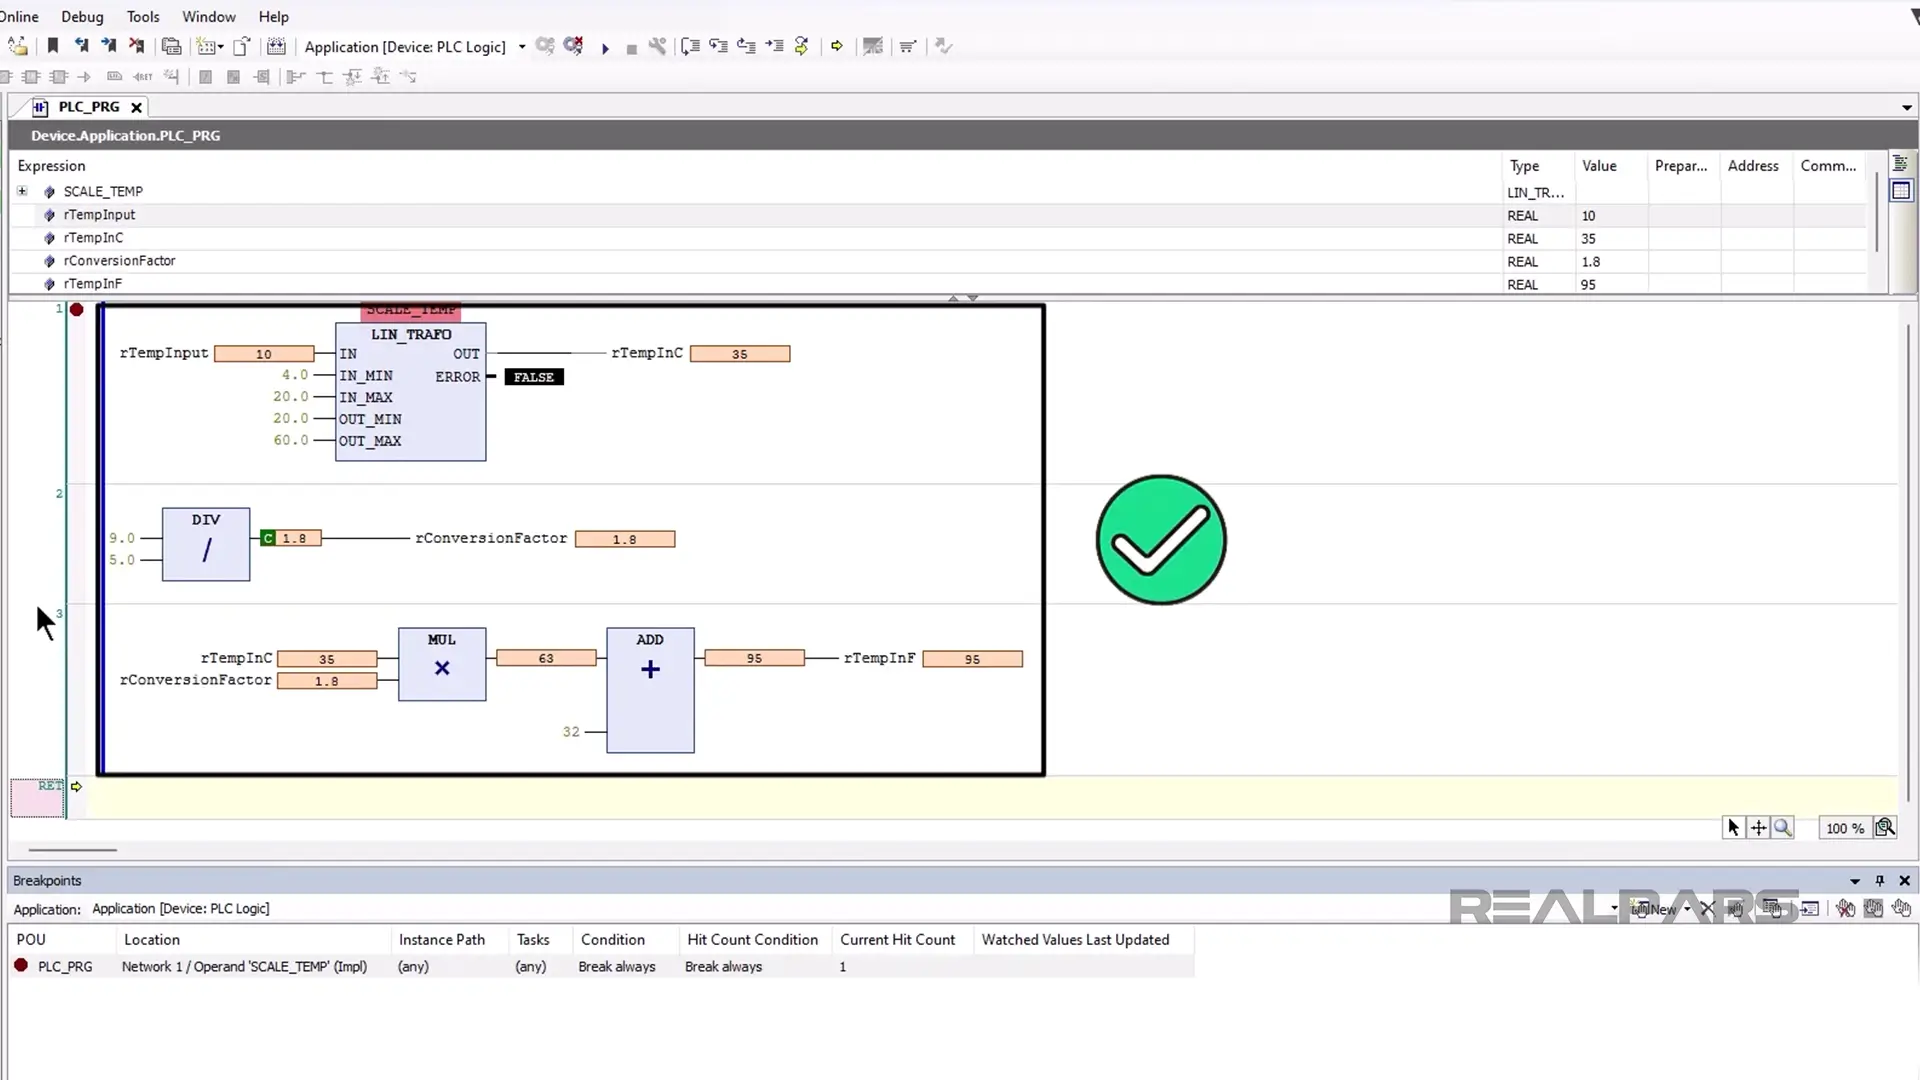Toggle breakpoint on PLC_PRG network 1
Image resolution: width=1920 pixels, height=1080 pixels.
(x=76, y=309)
